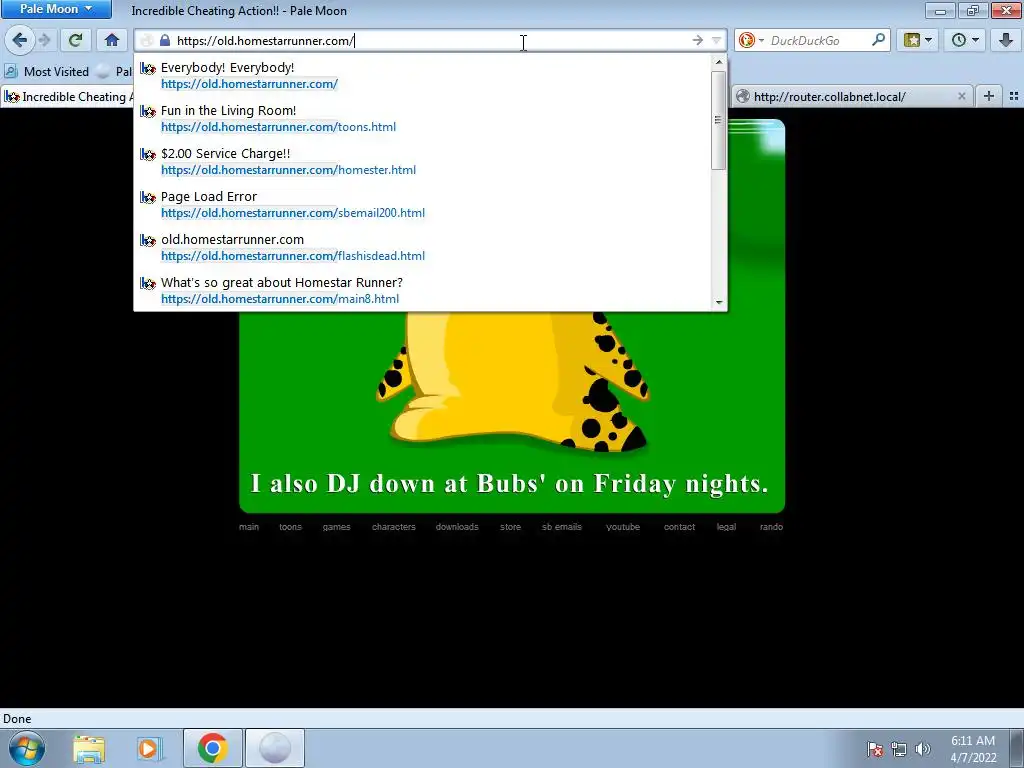Open Windows Media Player from taskbar

[x=149, y=748]
